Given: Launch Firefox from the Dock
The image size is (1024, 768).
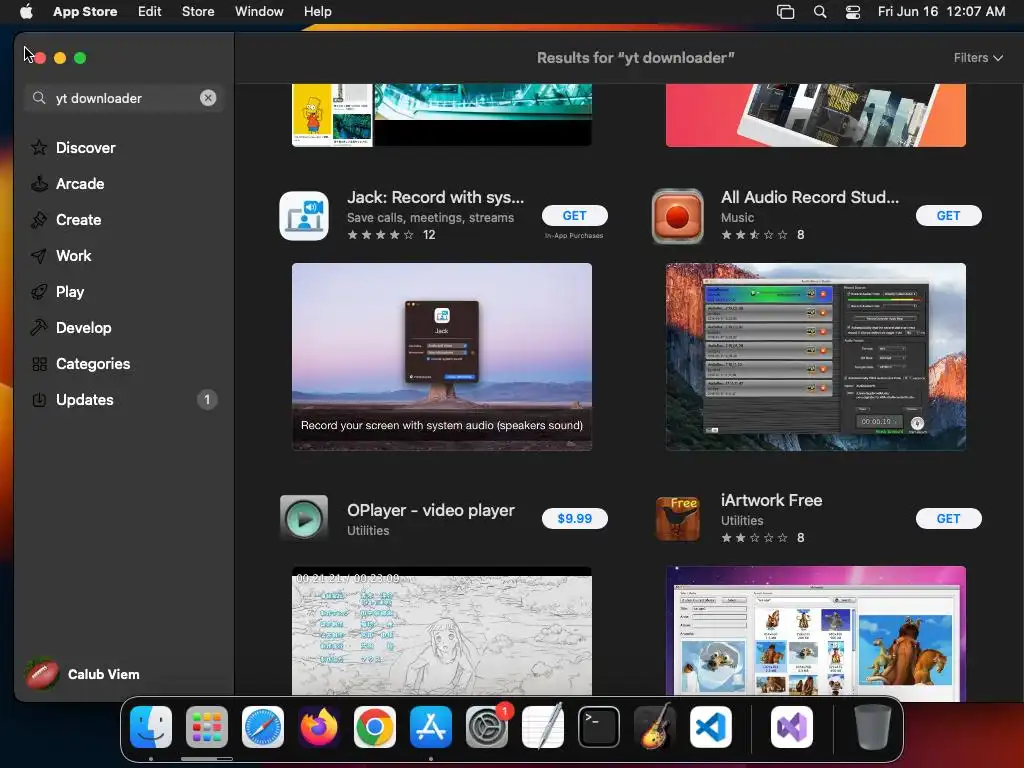Looking at the screenshot, I should [319, 727].
